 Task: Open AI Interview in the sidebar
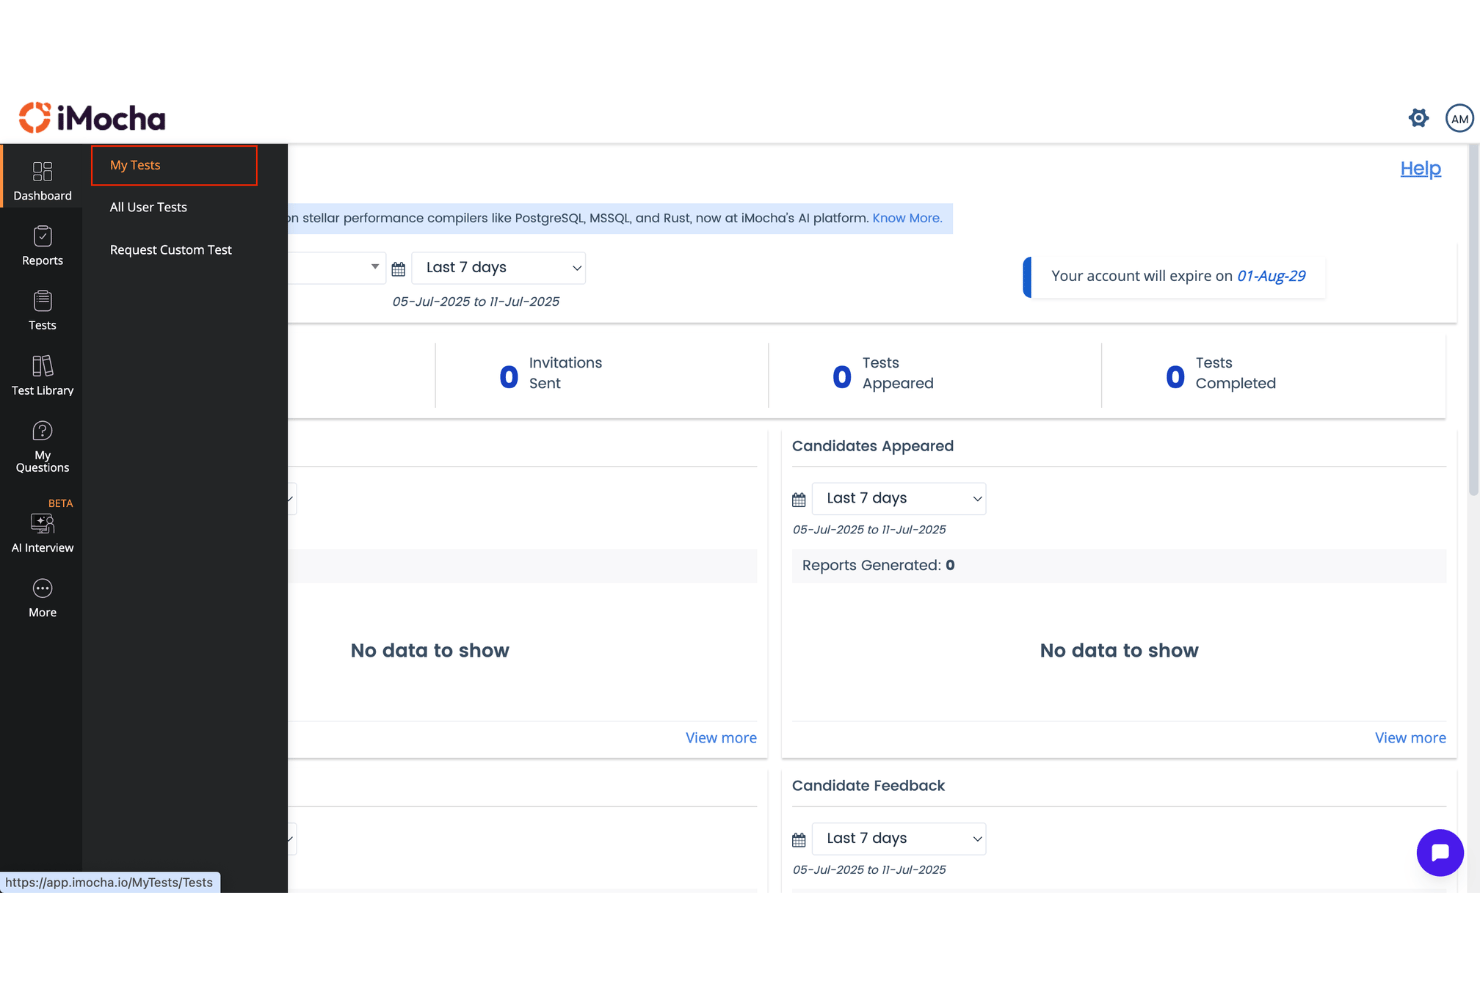[42, 534]
